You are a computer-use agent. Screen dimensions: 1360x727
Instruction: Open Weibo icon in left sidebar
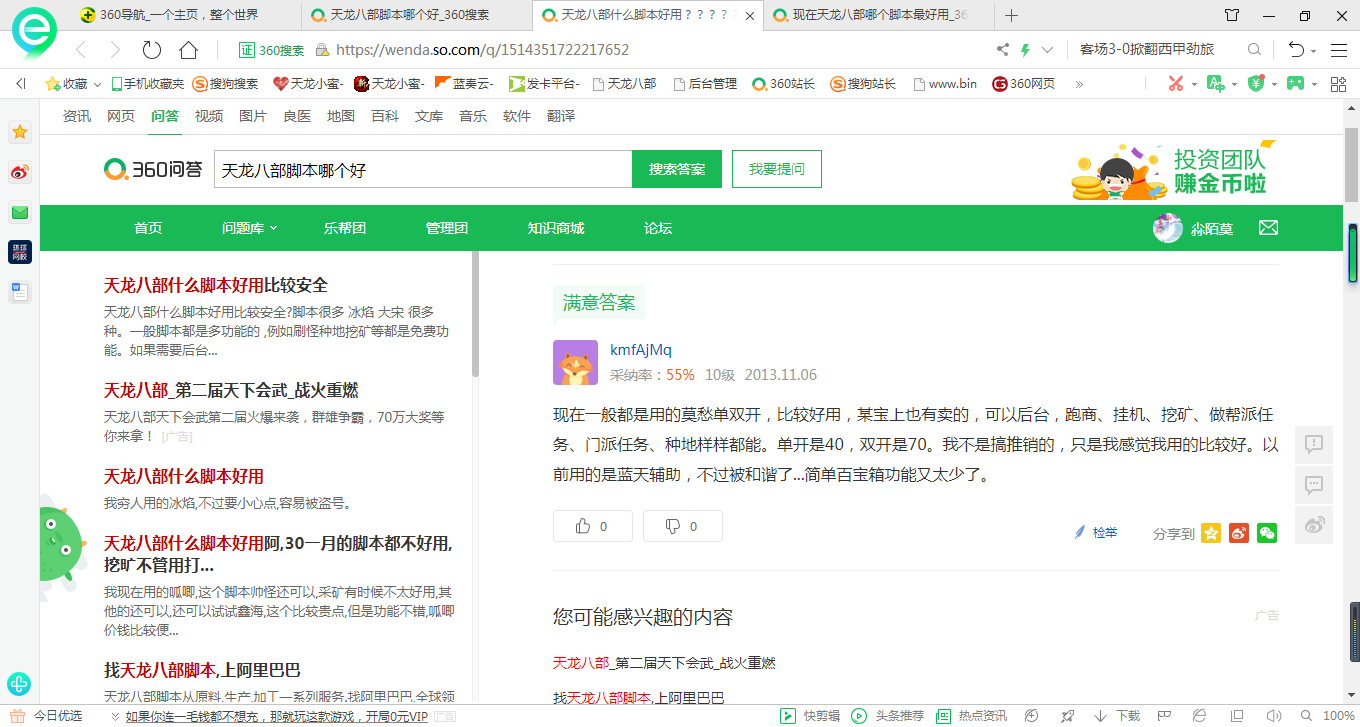(x=20, y=172)
